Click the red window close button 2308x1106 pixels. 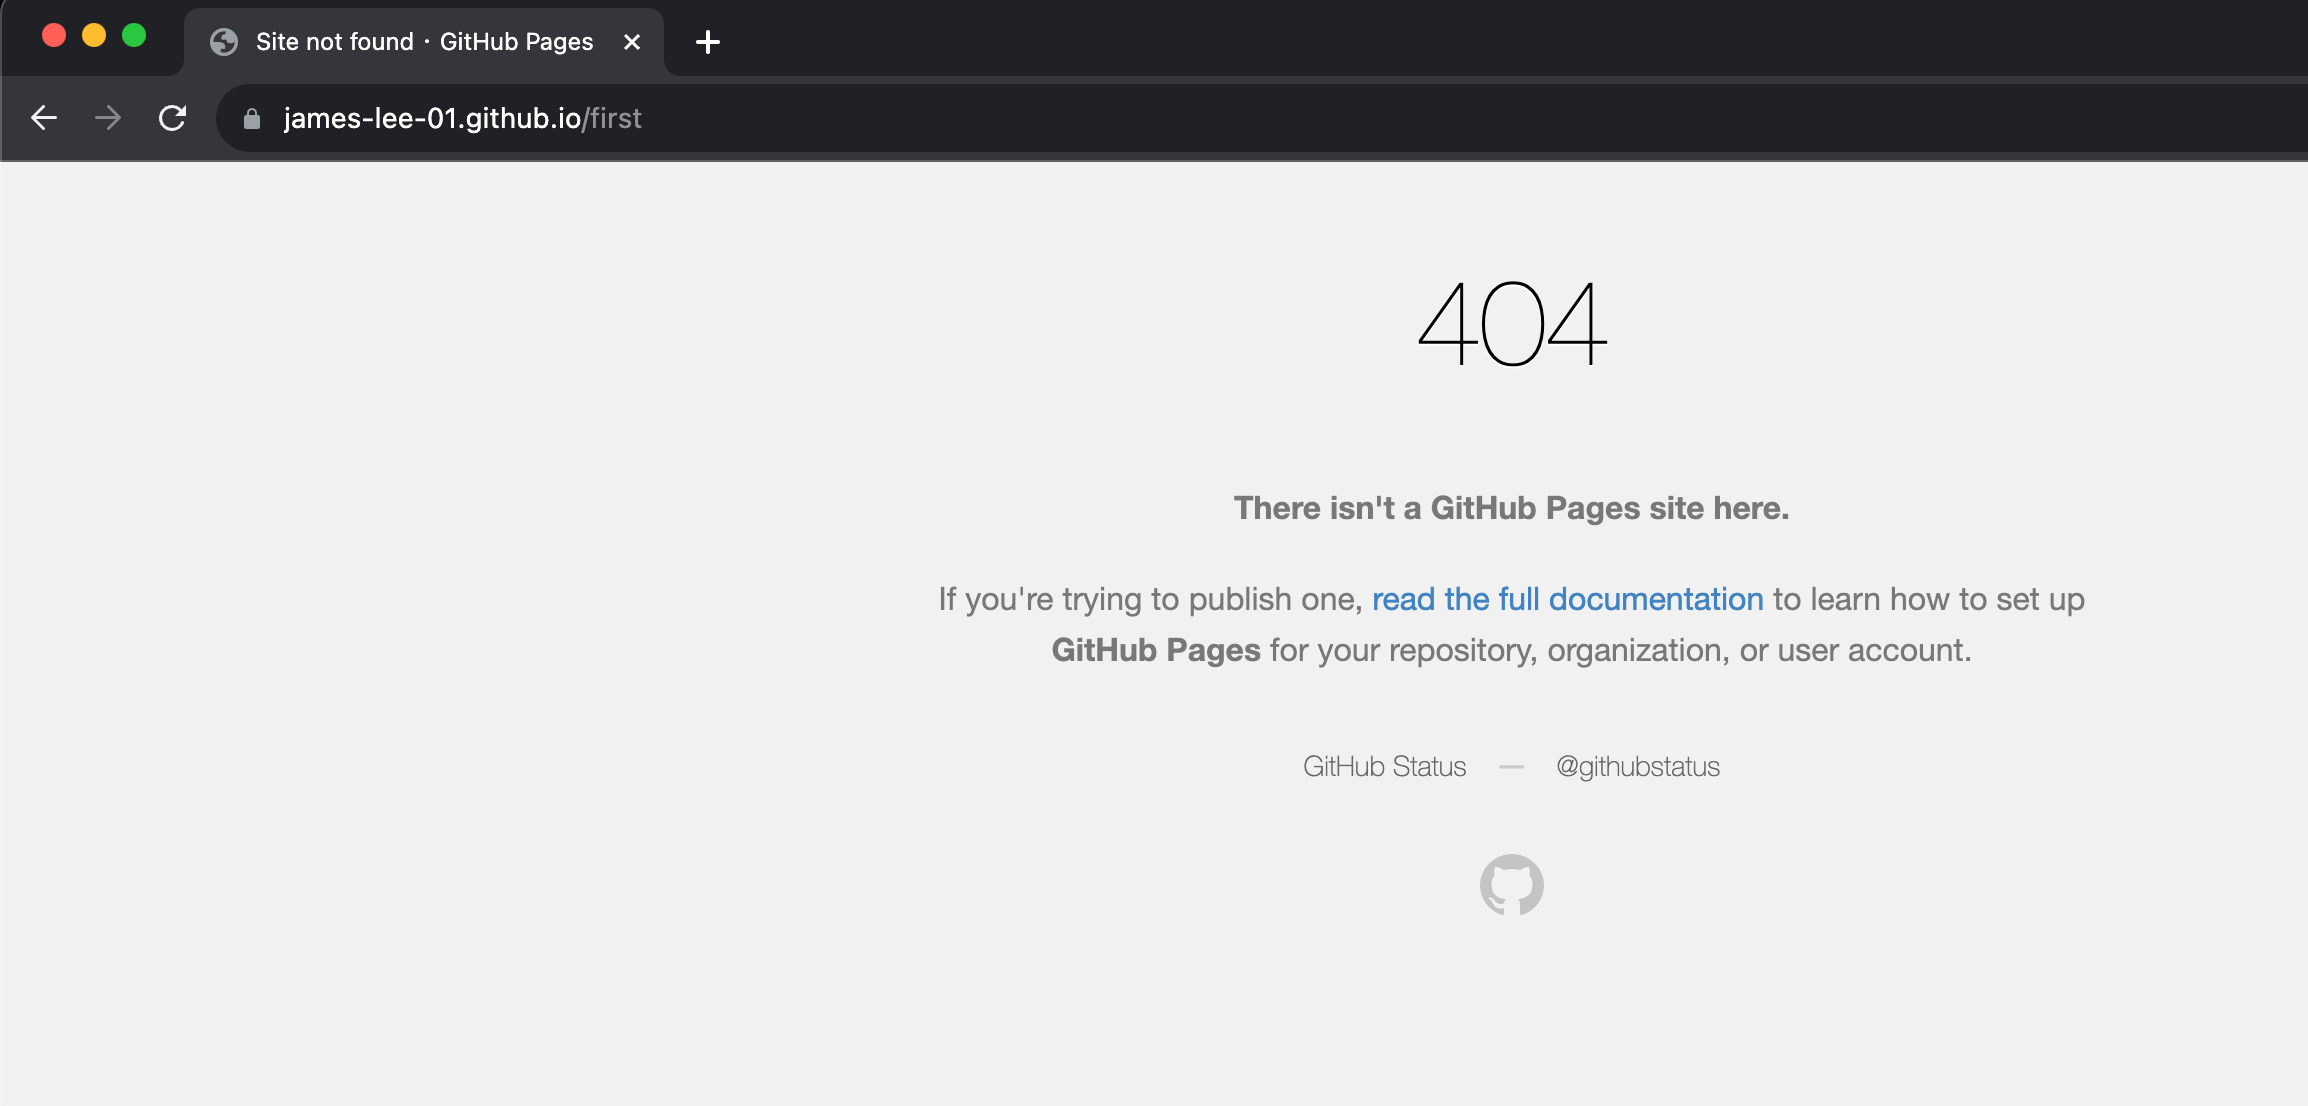[54, 35]
